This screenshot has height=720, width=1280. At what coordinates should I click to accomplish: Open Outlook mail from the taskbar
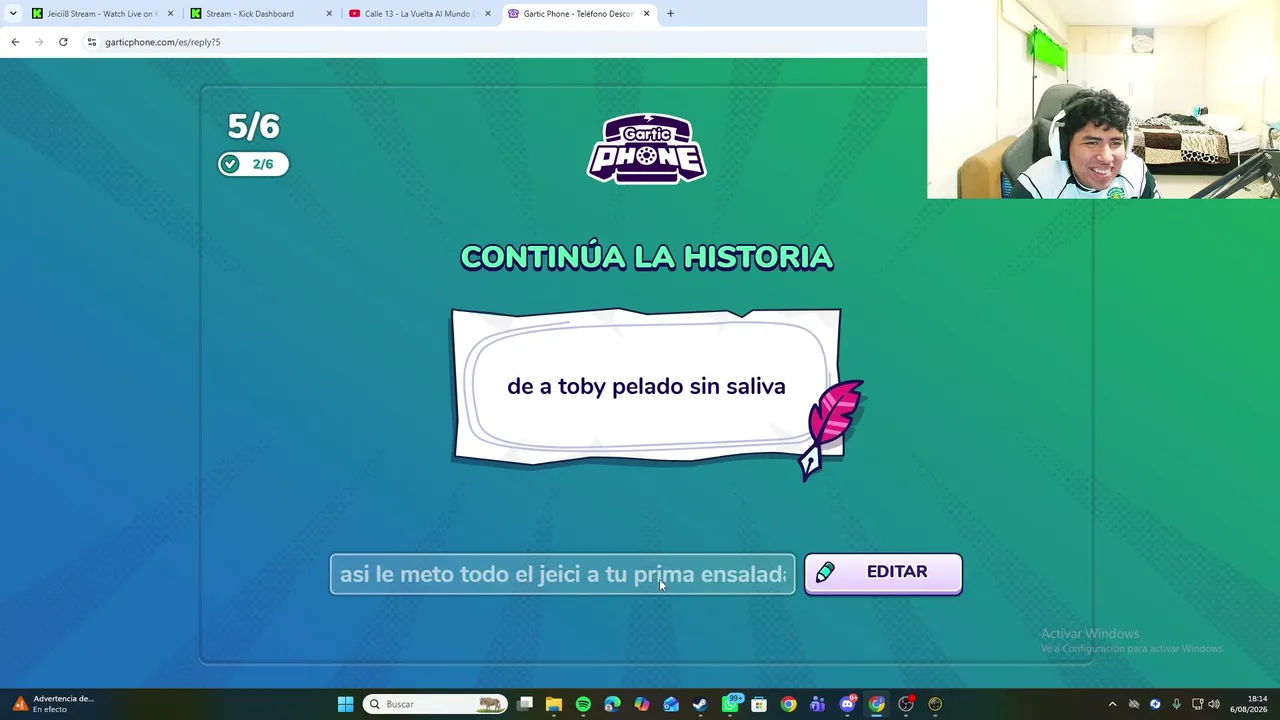(x=671, y=704)
